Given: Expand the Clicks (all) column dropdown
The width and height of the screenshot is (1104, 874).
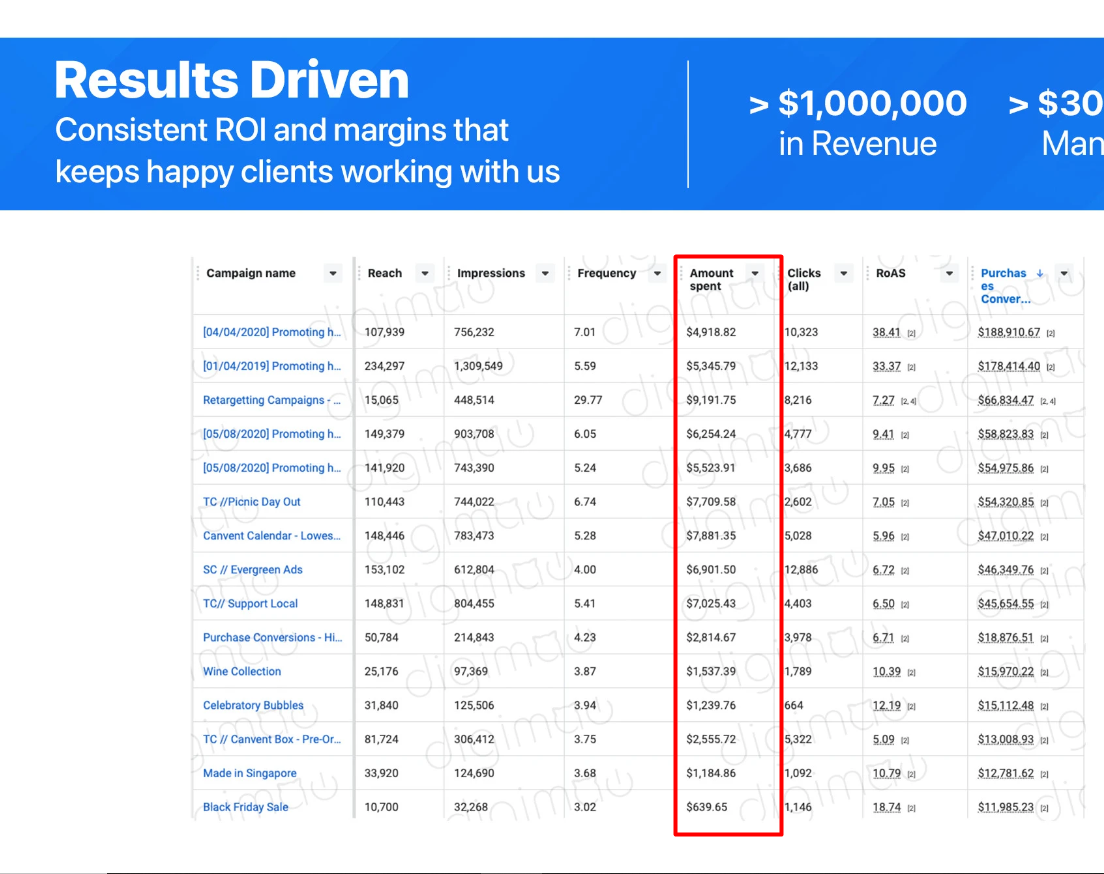Looking at the screenshot, I should [844, 274].
